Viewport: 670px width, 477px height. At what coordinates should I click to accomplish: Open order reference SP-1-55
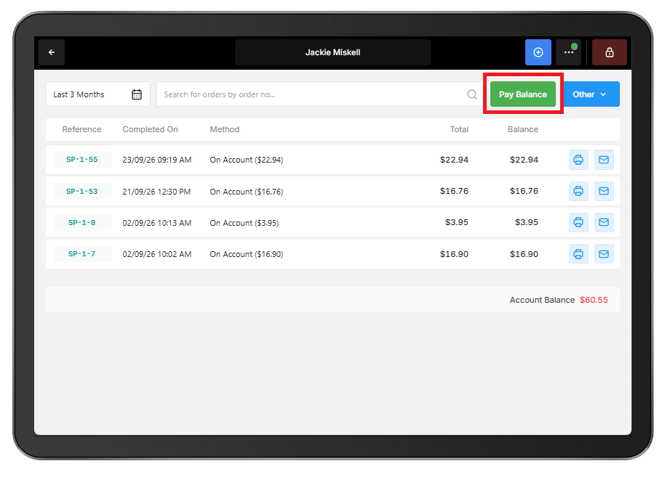[82, 159]
